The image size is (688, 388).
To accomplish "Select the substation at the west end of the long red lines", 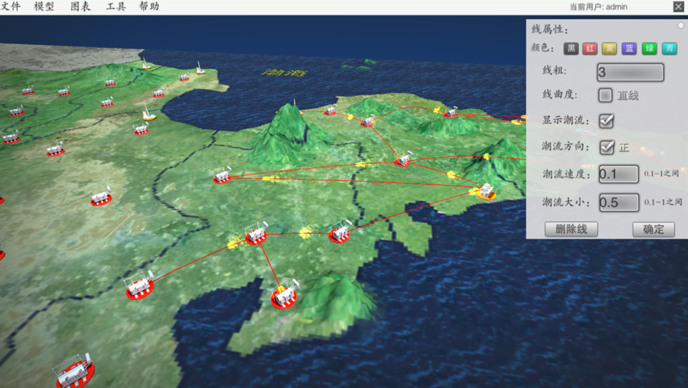I will tap(222, 175).
